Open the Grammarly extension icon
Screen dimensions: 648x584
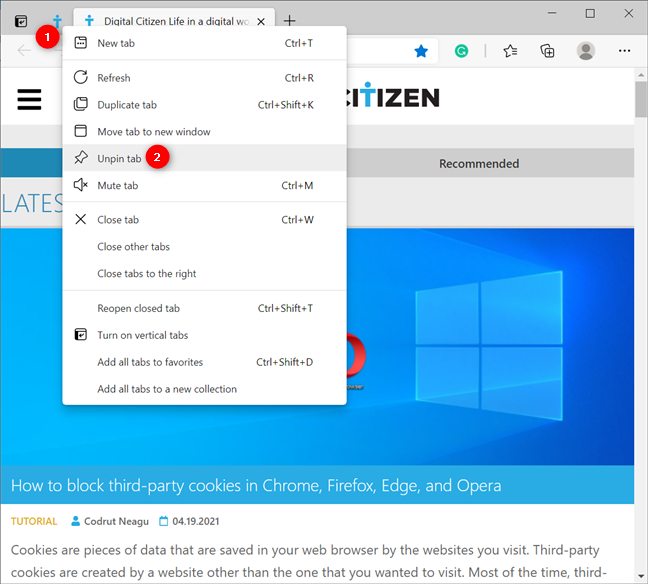pos(461,51)
